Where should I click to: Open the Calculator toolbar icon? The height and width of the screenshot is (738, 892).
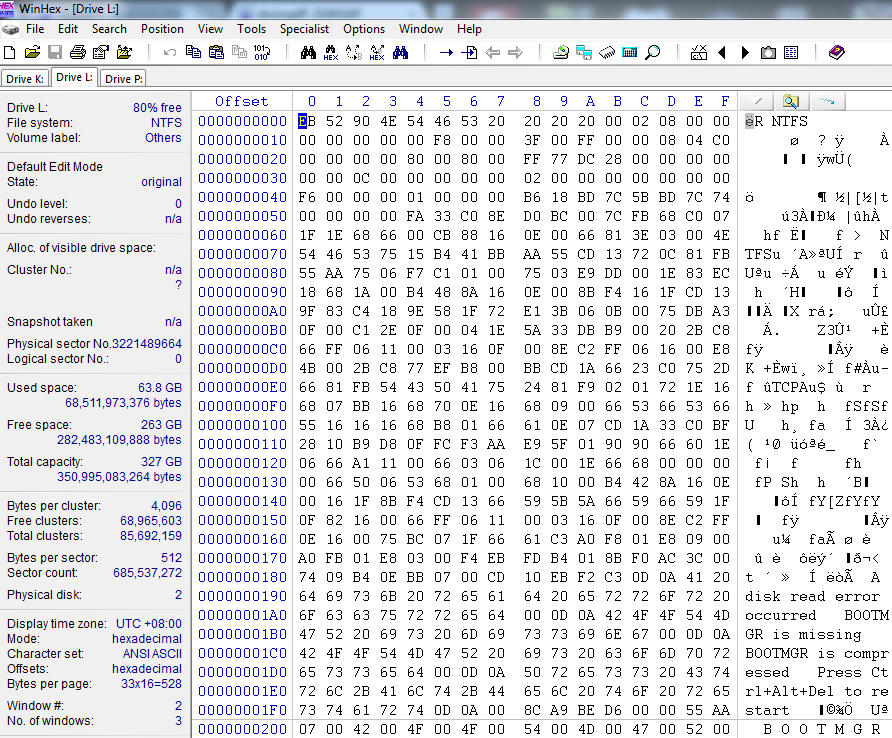630,53
